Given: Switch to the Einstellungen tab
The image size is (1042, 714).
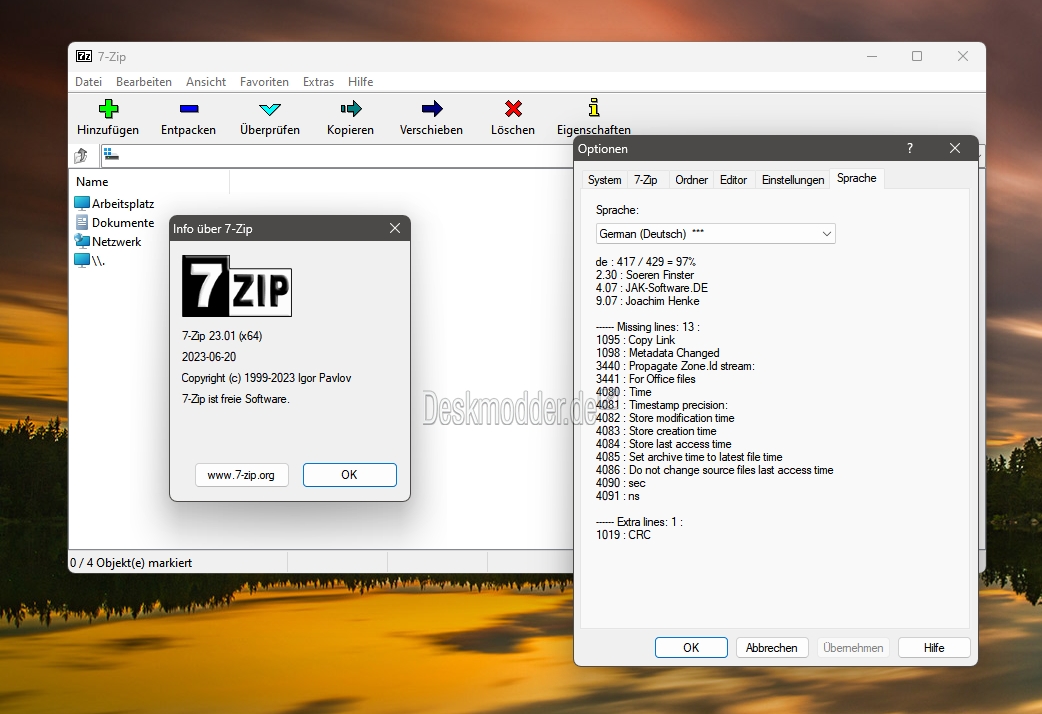Looking at the screenshot, I should tap(793, 179).
